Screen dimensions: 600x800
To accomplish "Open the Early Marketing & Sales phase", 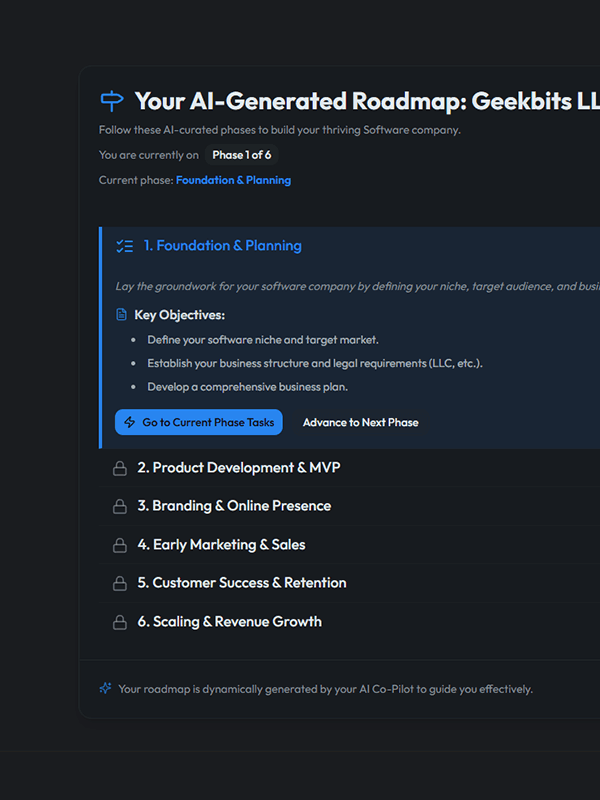I will (230, 544).
